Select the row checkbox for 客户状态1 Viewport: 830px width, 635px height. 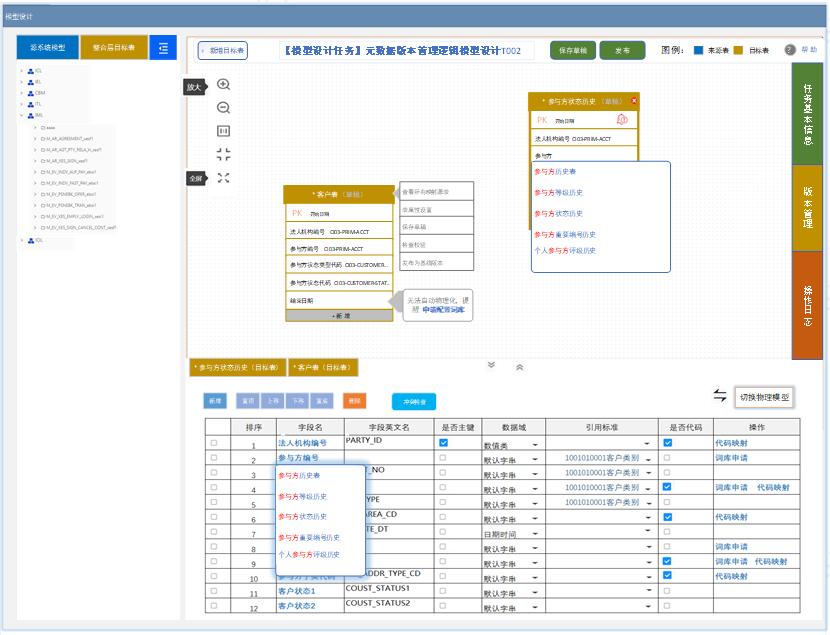tap(213, 590)
